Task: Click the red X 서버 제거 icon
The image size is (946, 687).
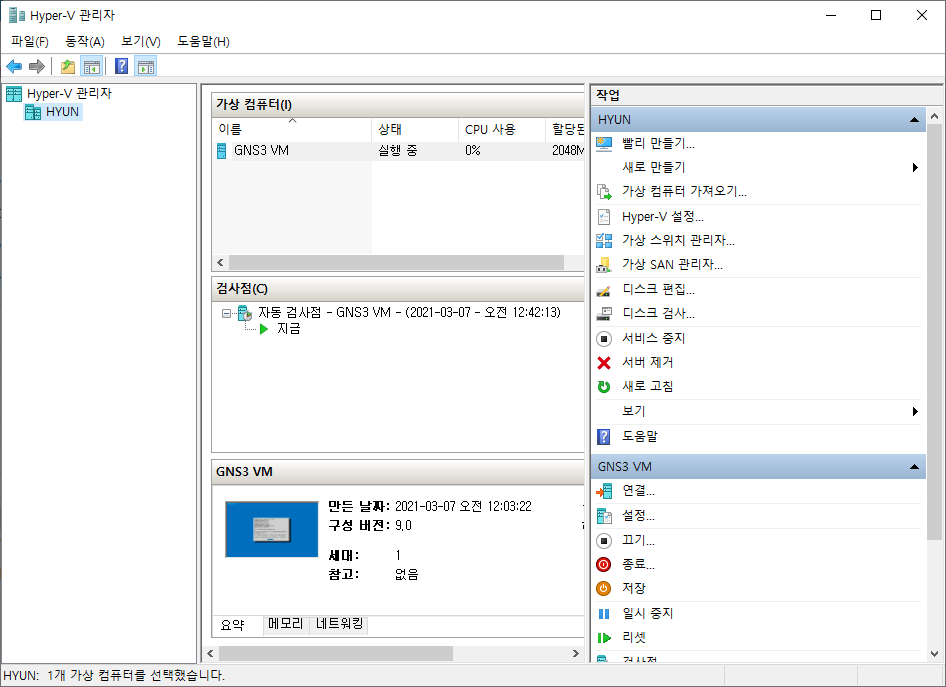Action: 604,362
